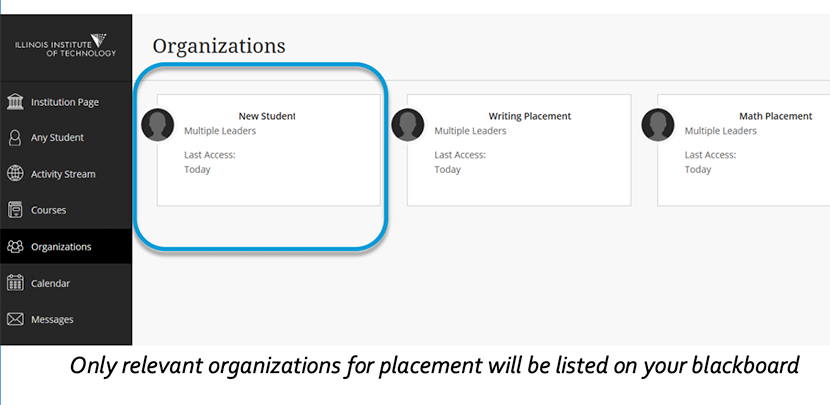Click the Institution Page building icon
The image size is (830, 405).
tap(15, 102)
